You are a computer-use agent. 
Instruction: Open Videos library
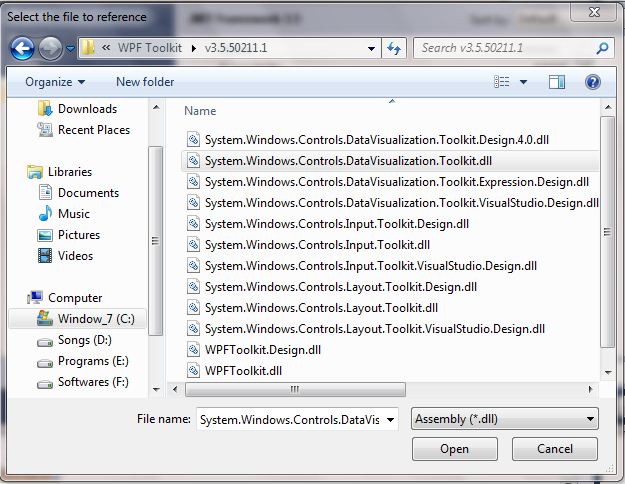pyautogui.click(x=65, y=256)
